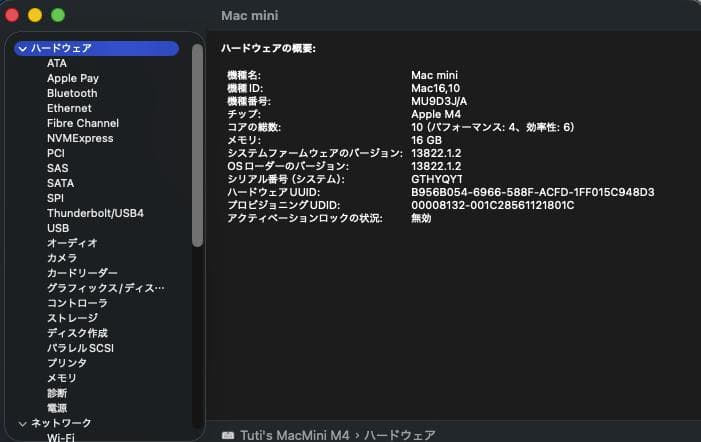The image size is (701, 442).
Task: Click the システムファームウェア version 13822.1.2
Action: click(x=436, y=153)
